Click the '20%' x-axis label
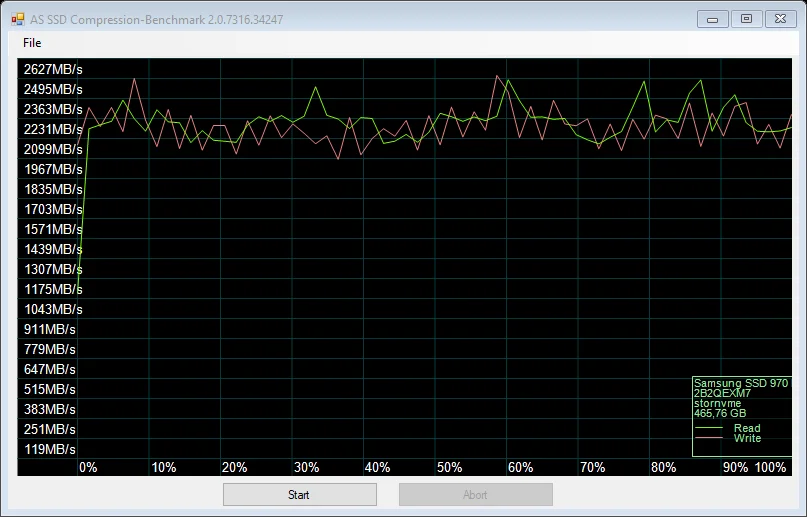Screen dimensions: 807x517 tap(235, 468)
